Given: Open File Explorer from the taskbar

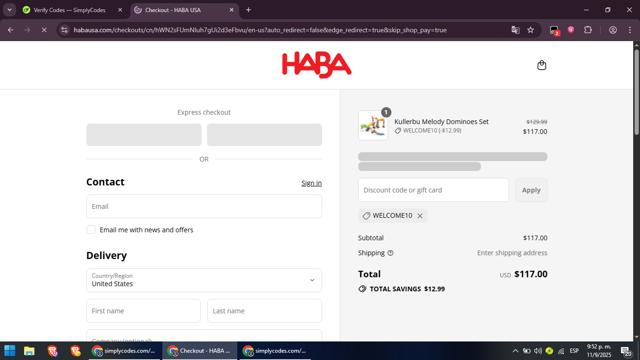Looking at the screenshot, I should click(29, 351).
